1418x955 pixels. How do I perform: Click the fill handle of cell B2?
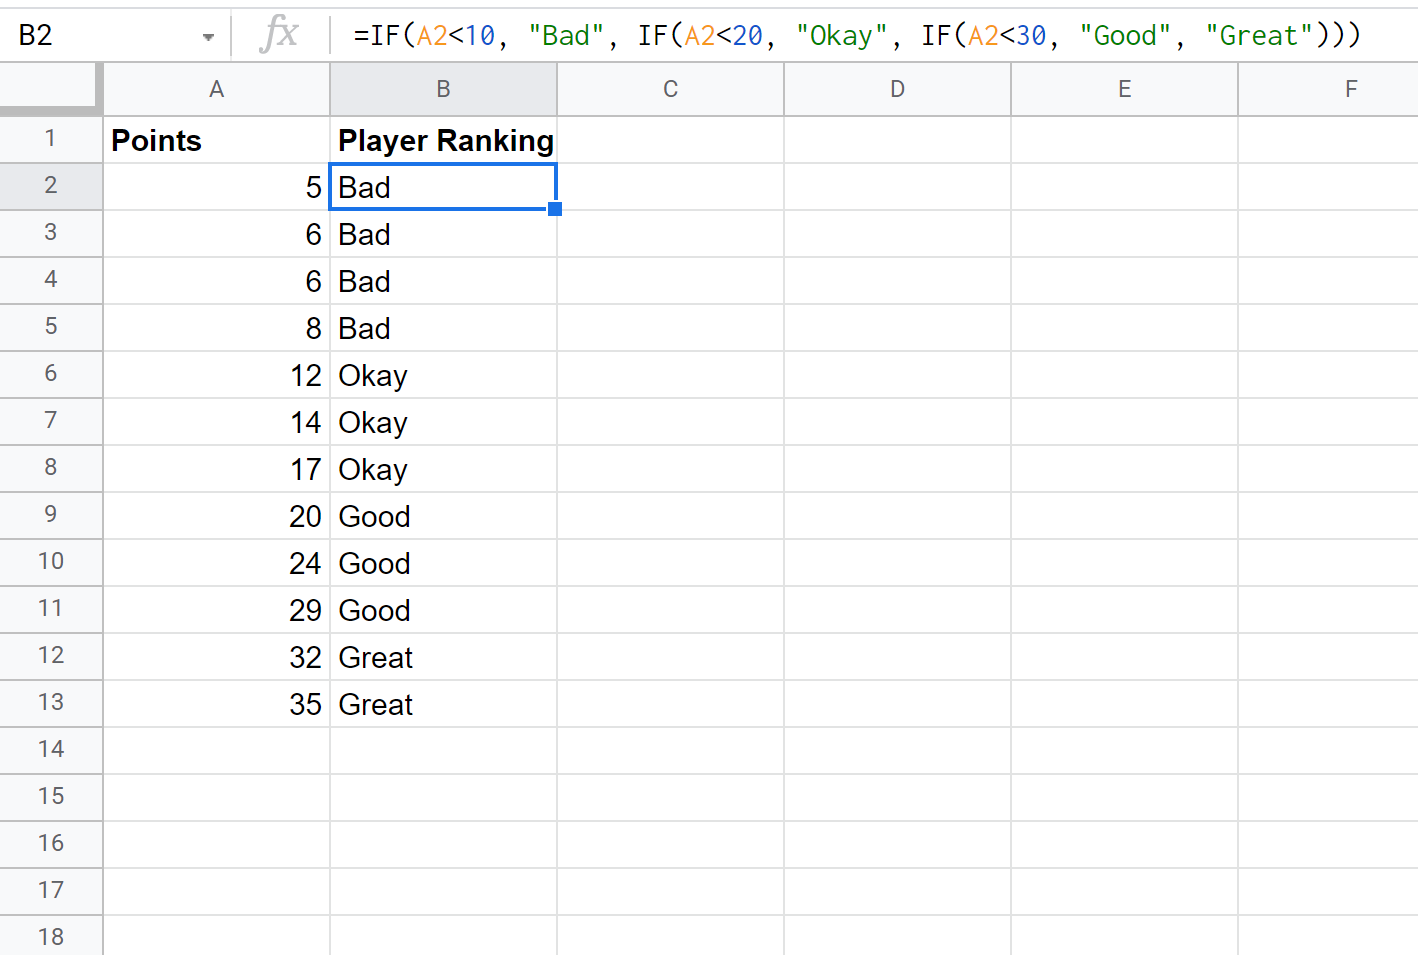pos(555,209)
